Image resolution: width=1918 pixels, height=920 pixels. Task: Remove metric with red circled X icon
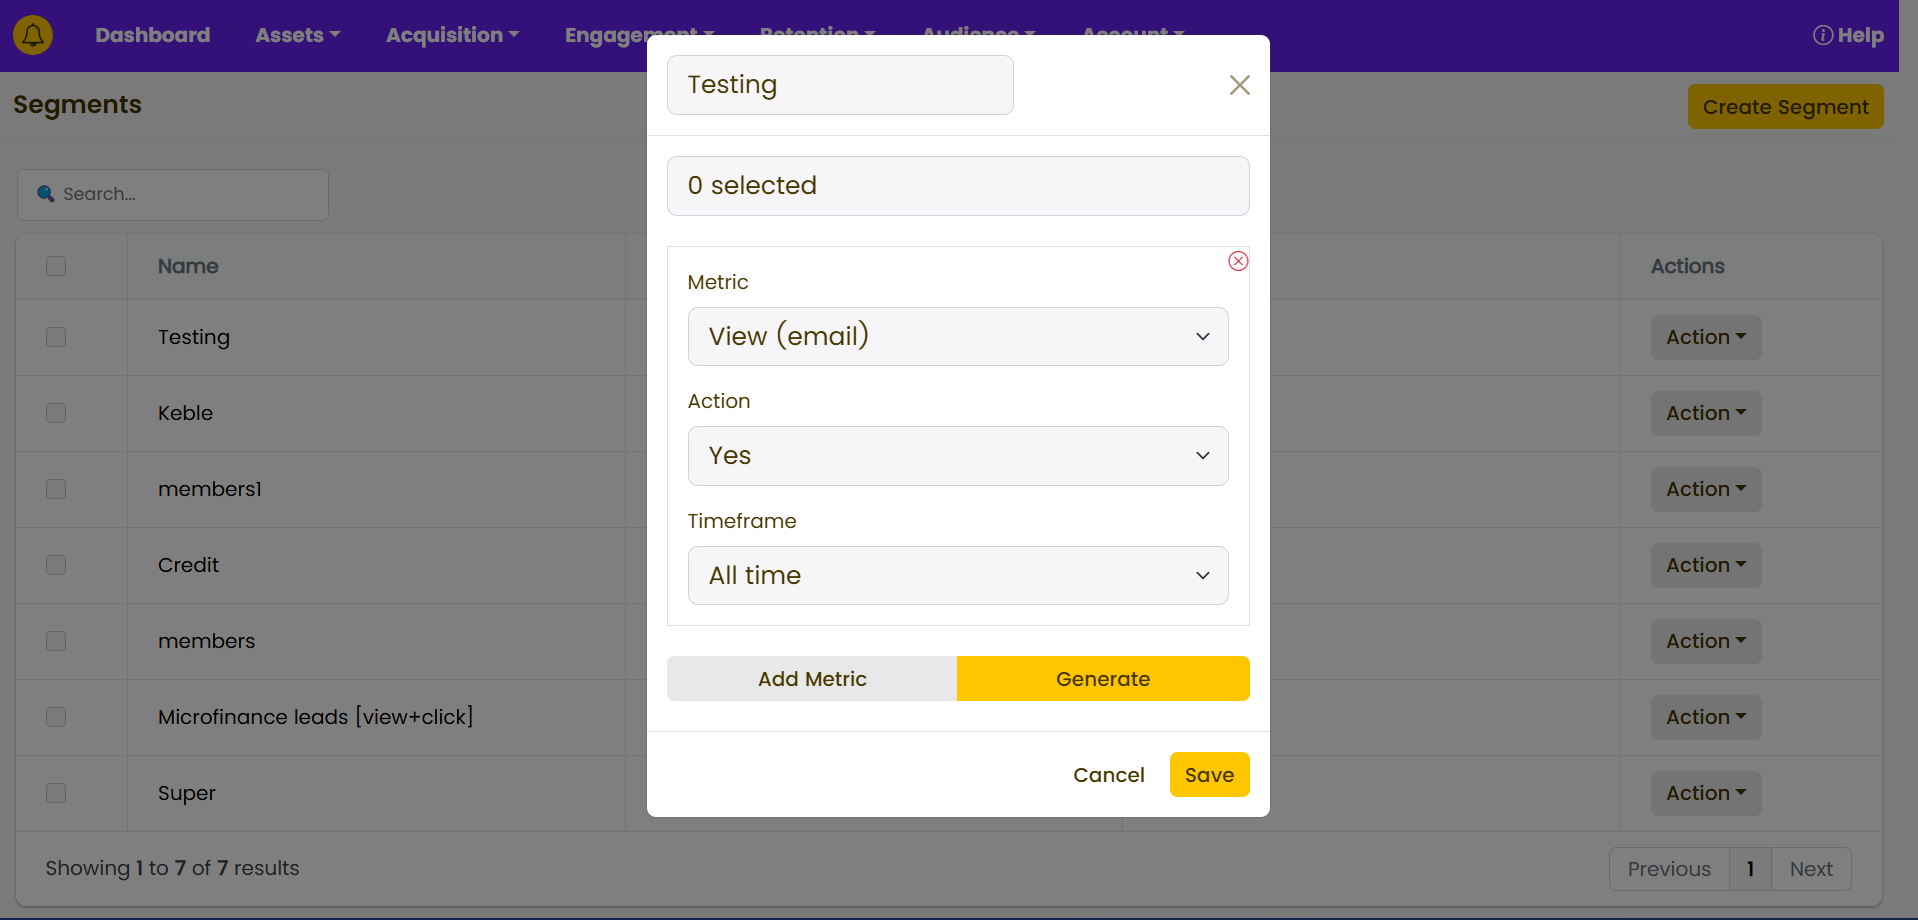[1238, 261]
